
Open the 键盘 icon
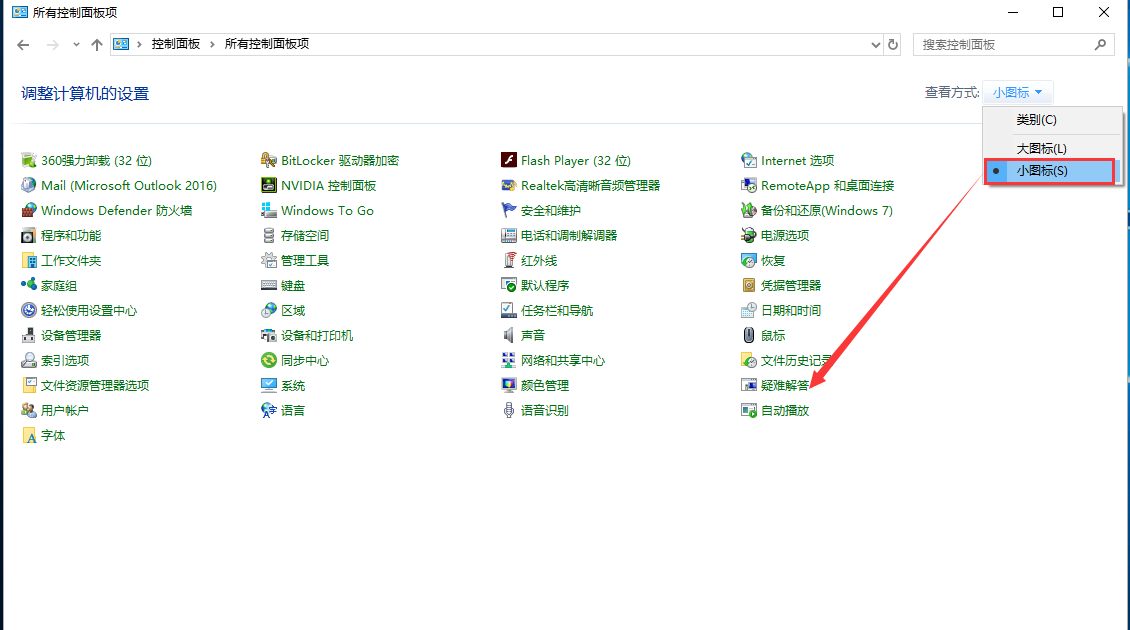point(269,285)
